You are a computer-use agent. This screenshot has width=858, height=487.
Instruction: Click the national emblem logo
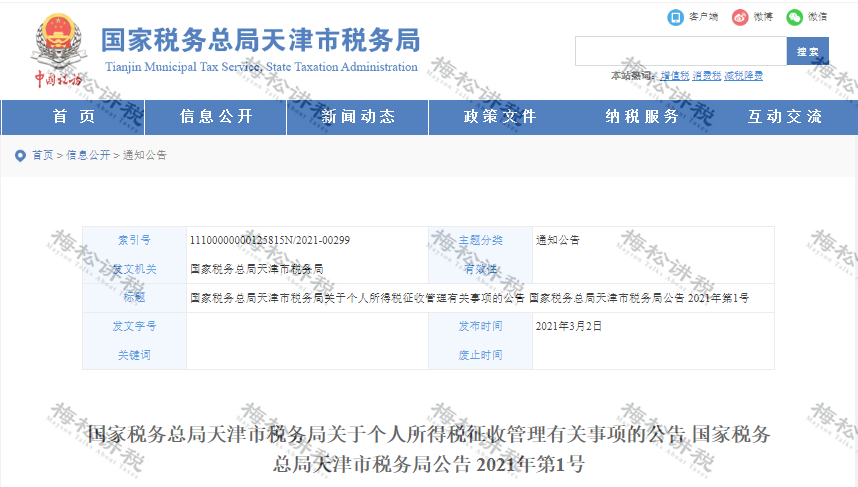pyautogui.click(x=59, y=49)
